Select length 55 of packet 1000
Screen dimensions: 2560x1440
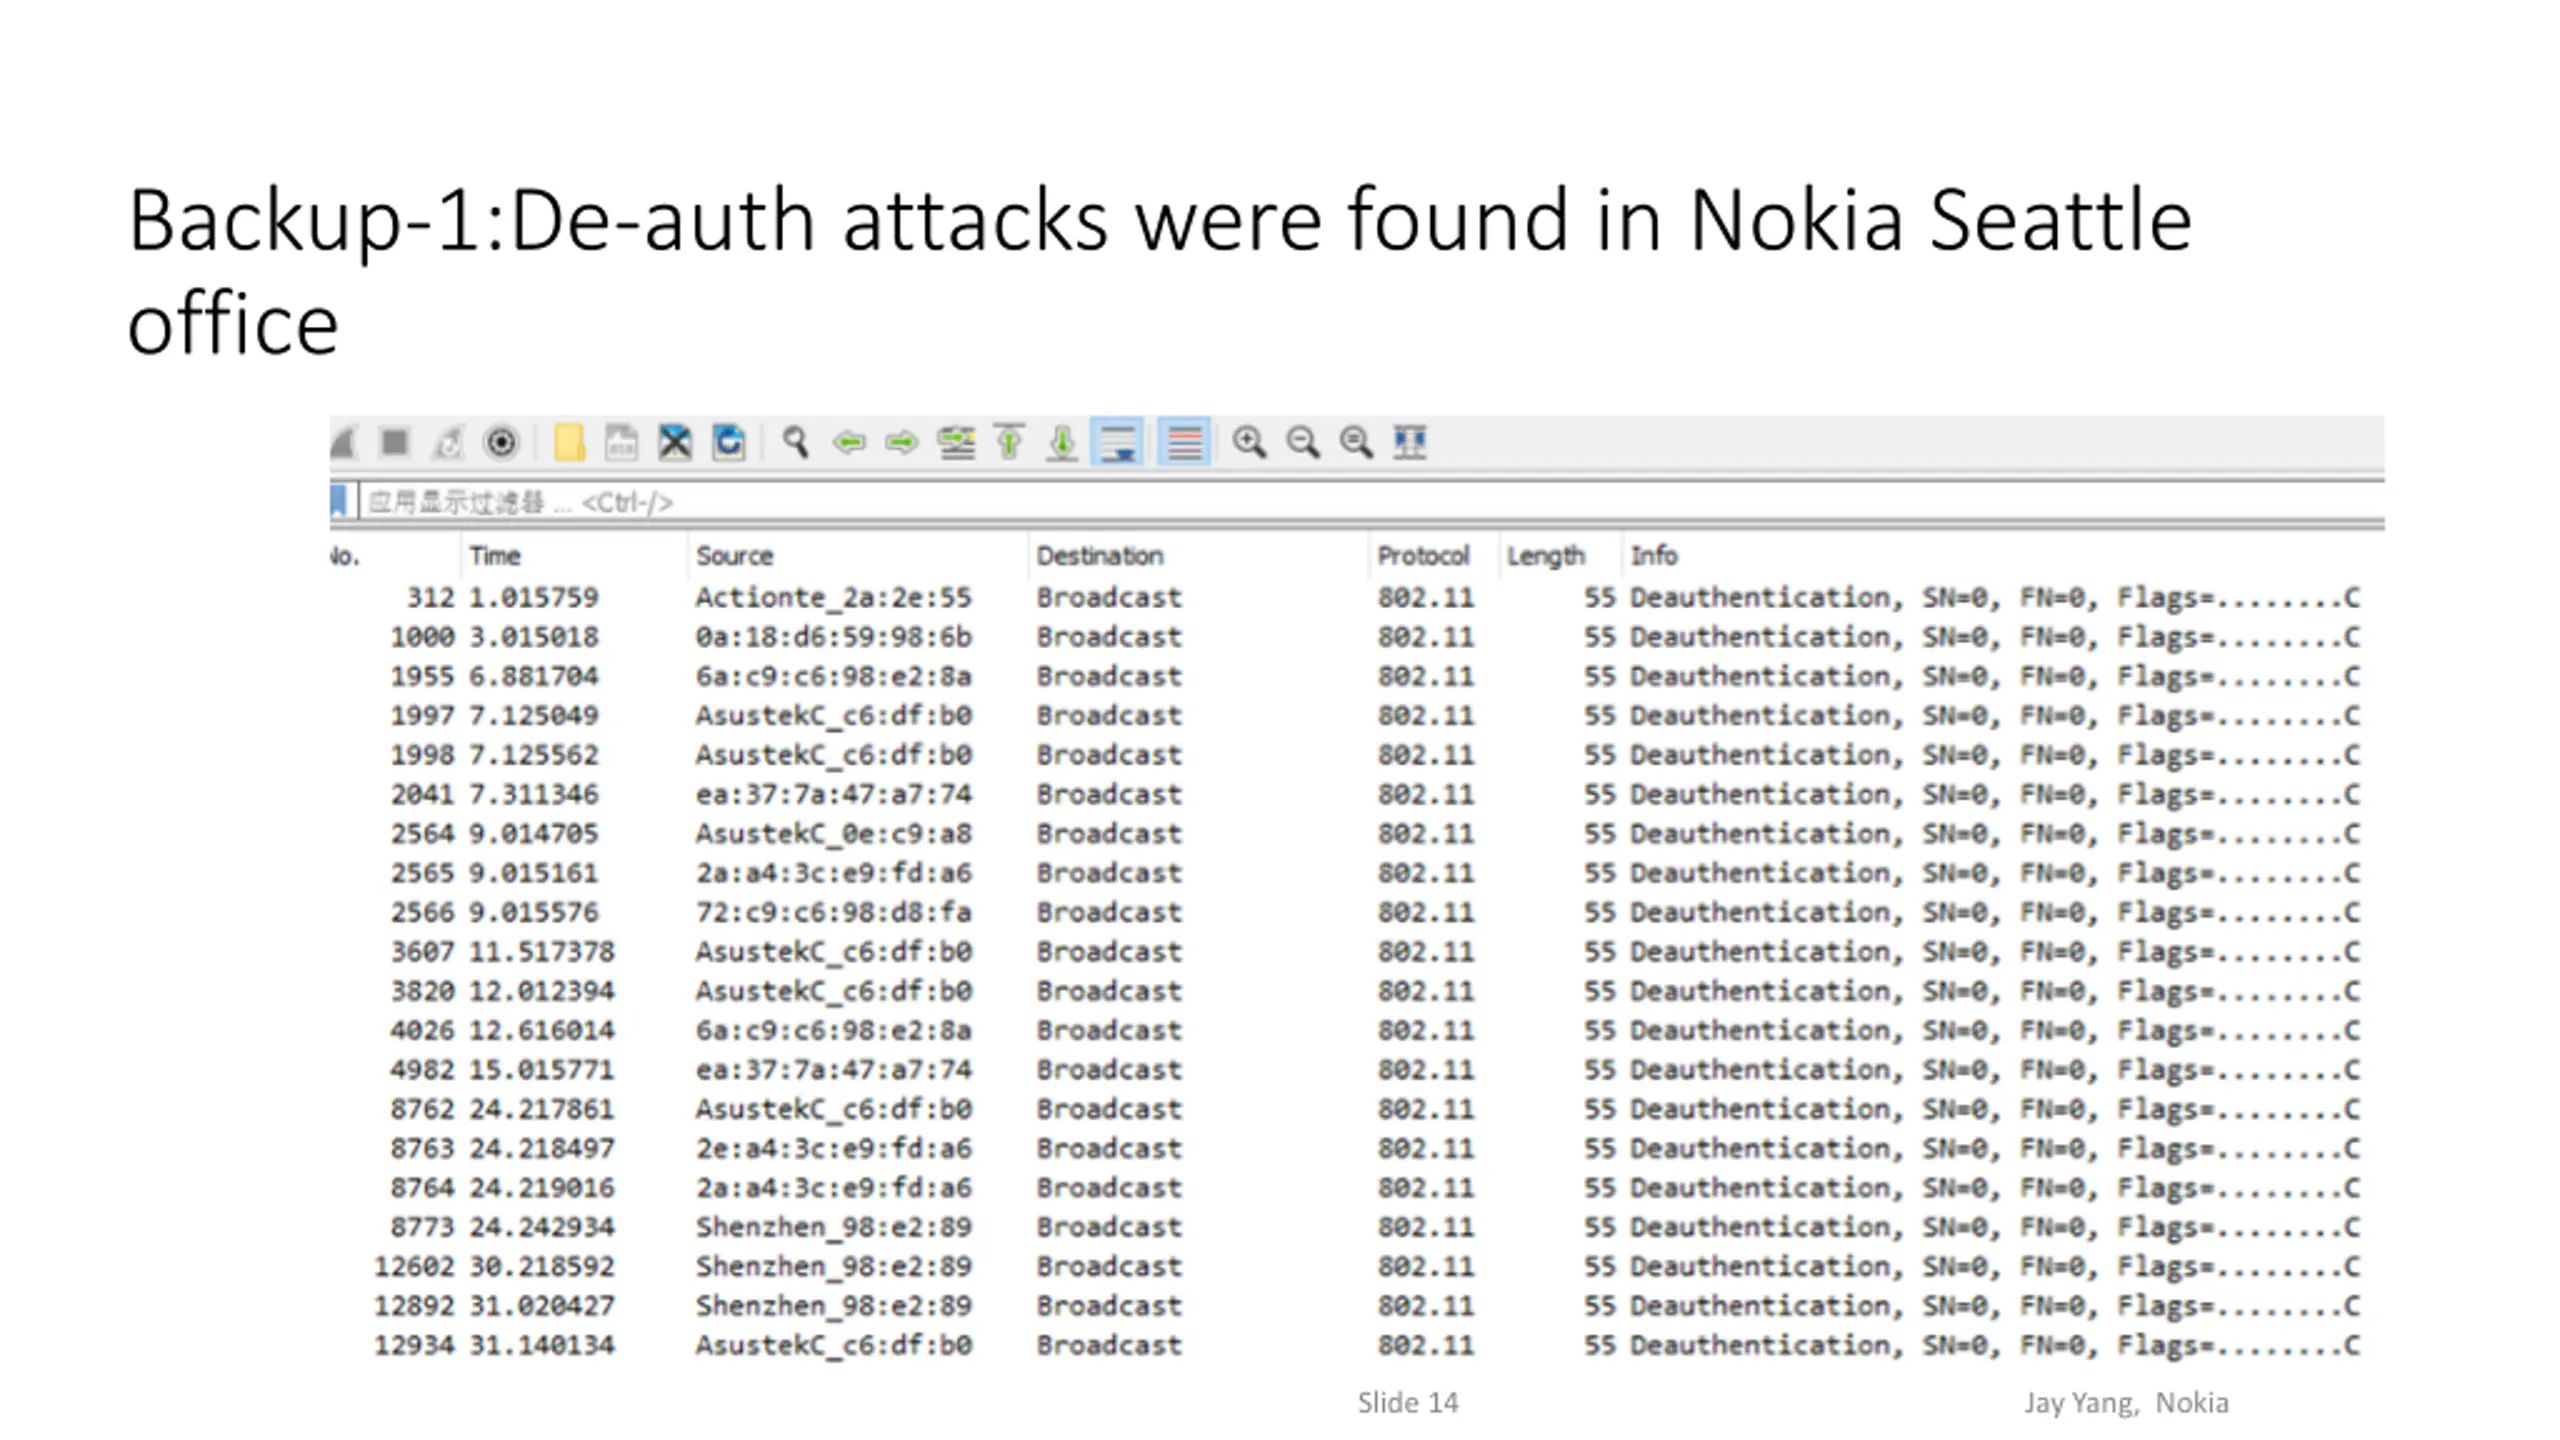(1599, 637)
